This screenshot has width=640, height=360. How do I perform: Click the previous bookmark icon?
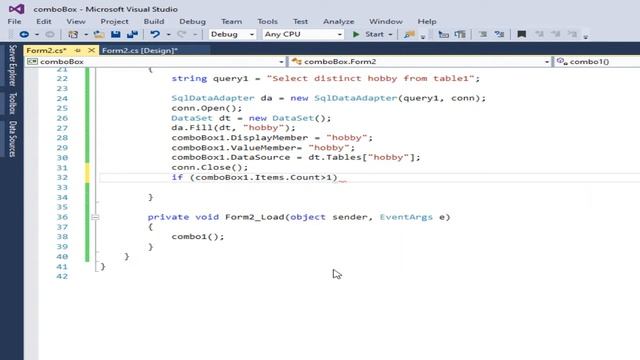[539, 34]
